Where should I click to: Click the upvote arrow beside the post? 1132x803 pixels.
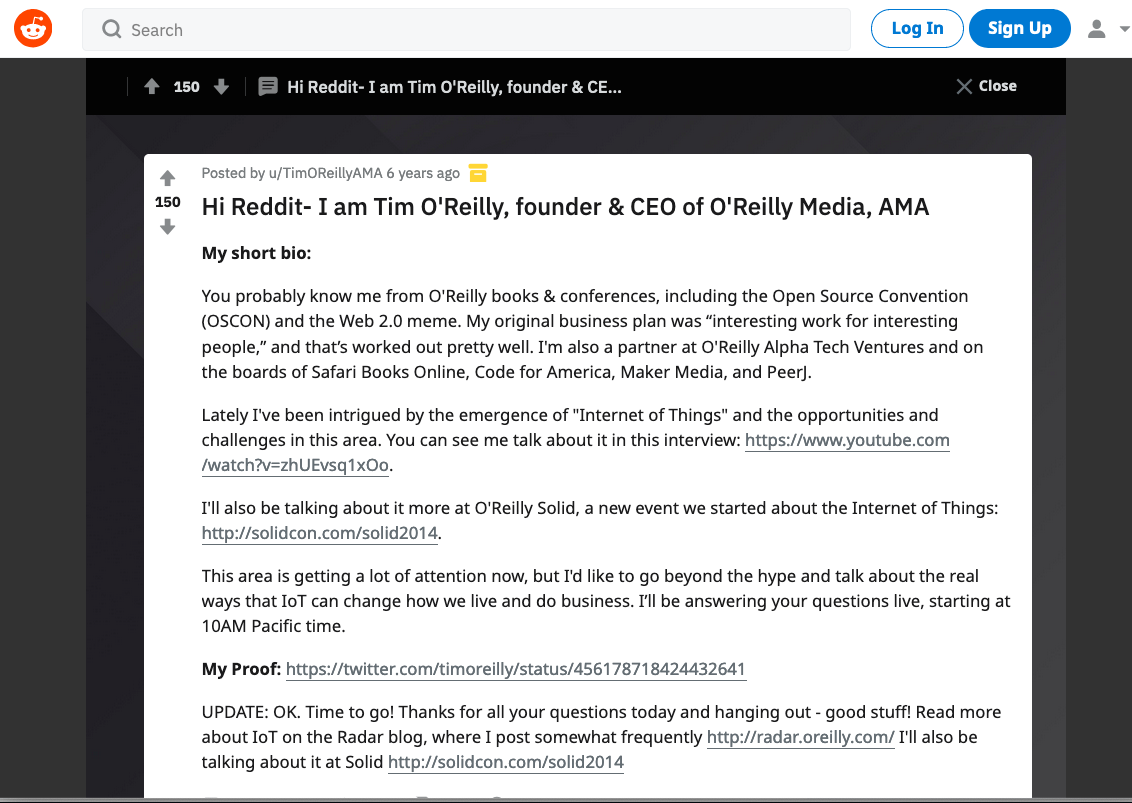(167, 178)
